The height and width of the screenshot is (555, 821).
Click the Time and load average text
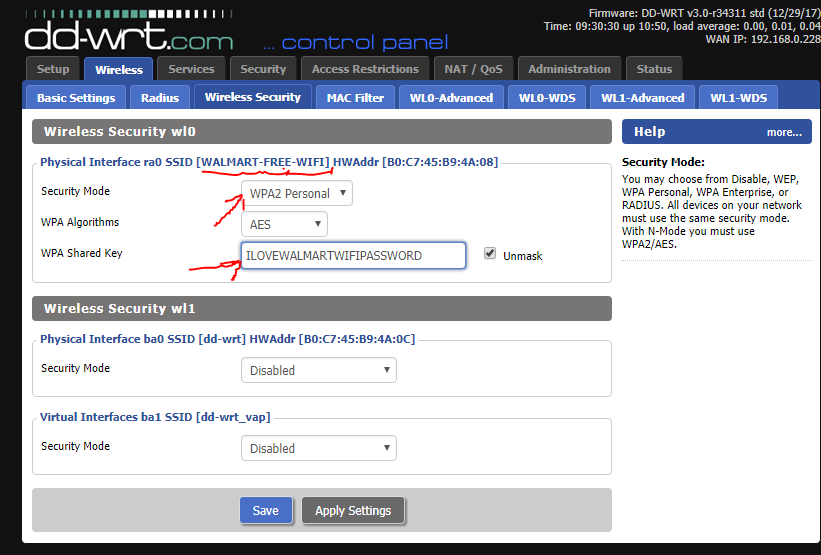pyautogui.click(x=682, y=26)
